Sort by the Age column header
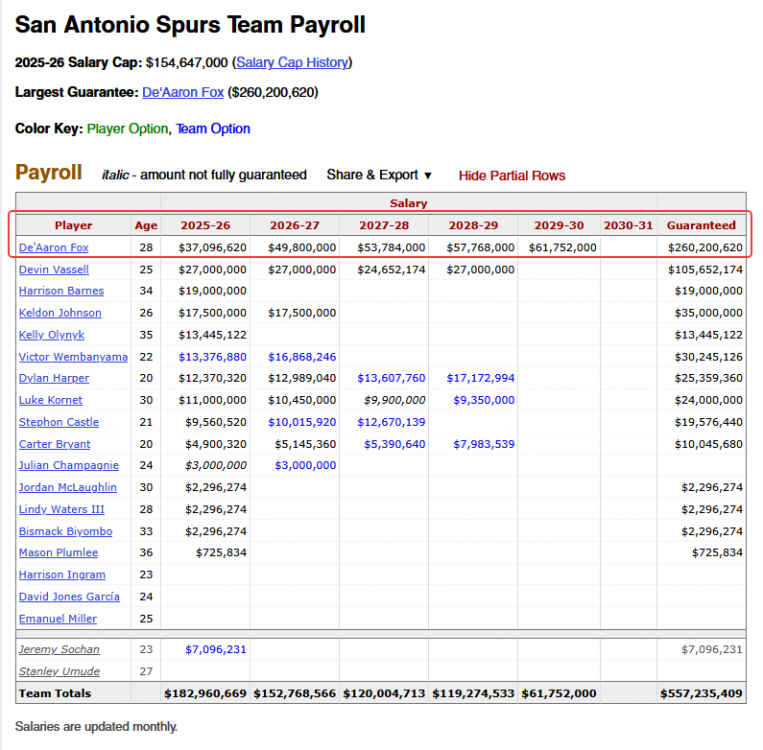The height and width of the screenshot is (750, 763). (146, 225)
